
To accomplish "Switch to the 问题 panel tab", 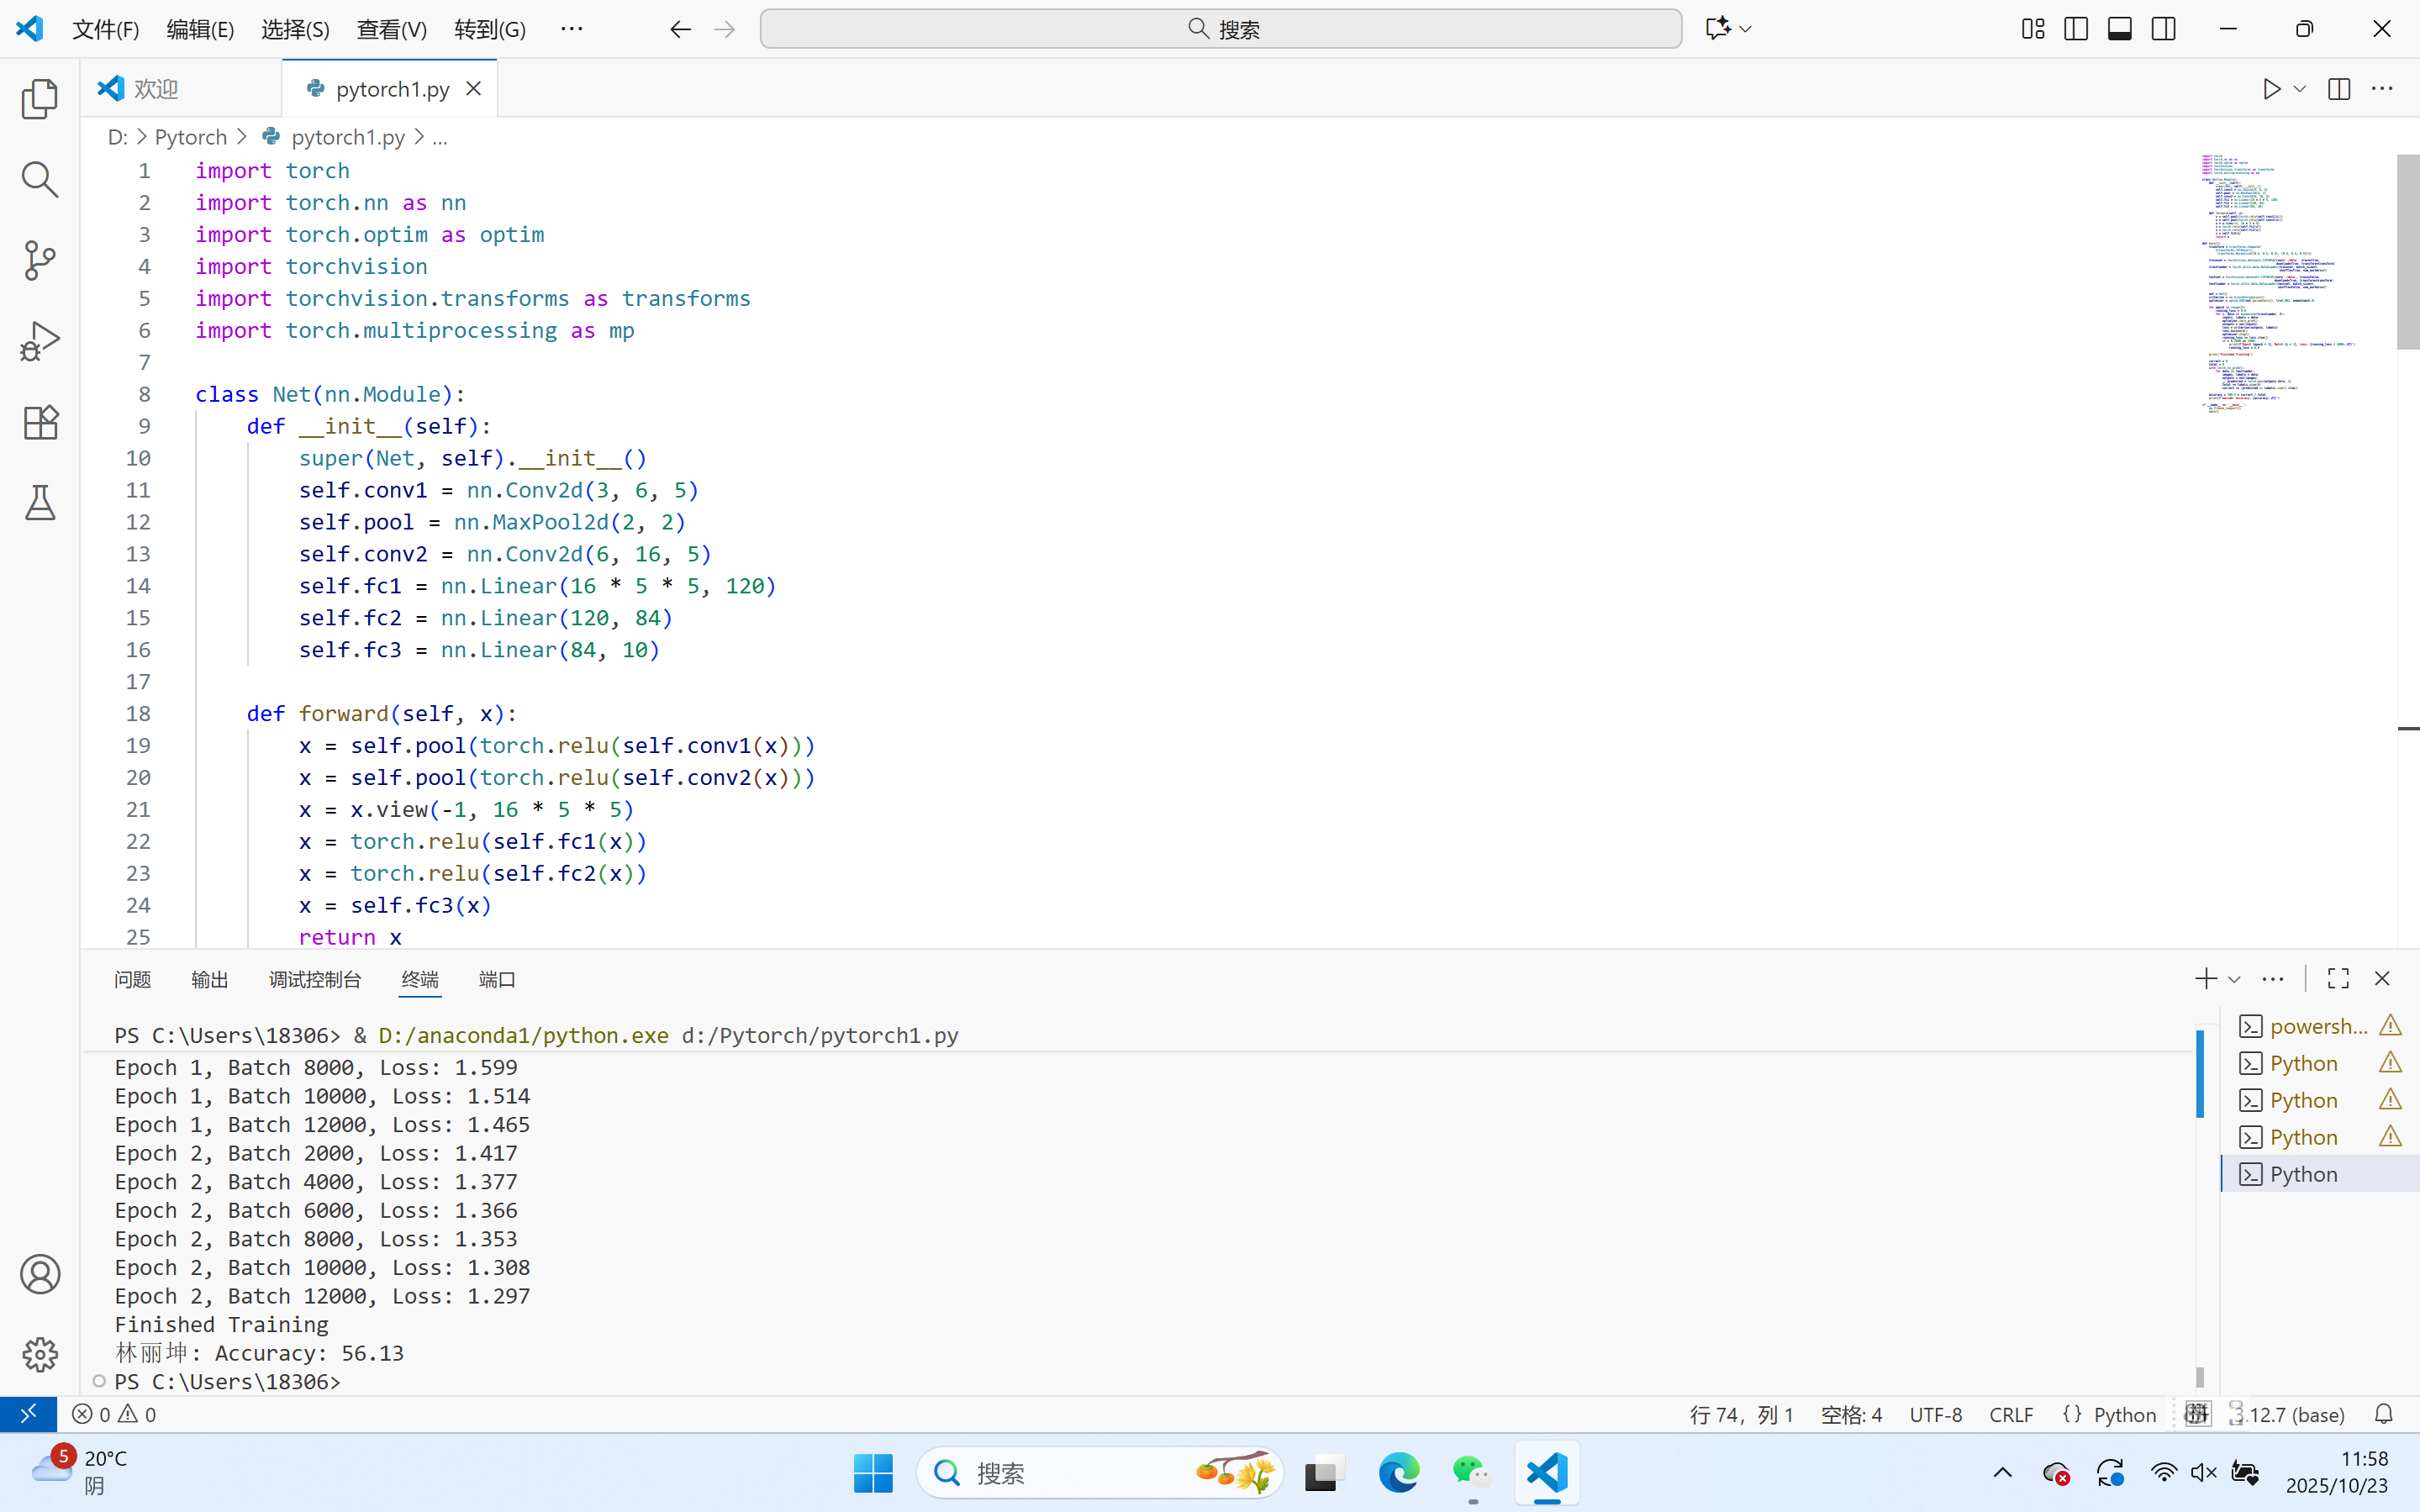I will coord(132,979).
